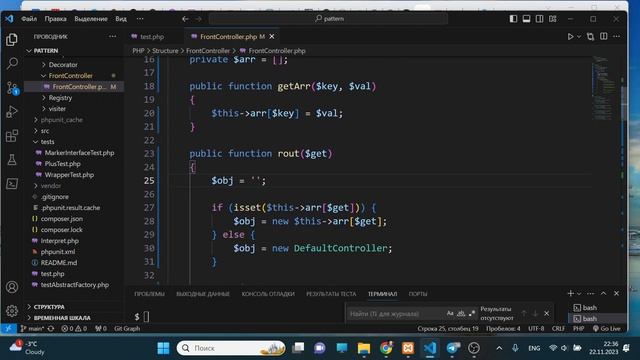Screen dimensions: 640x360
Task: Open the Accounts menu icon
Action: pyautogui.click(x=12, y=287)
